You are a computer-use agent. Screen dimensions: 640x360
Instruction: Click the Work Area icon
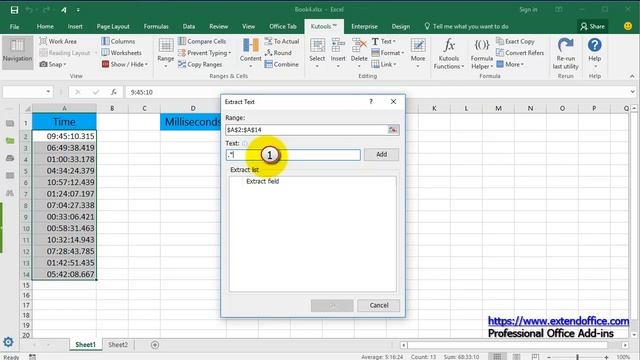[x=43, y=41]
